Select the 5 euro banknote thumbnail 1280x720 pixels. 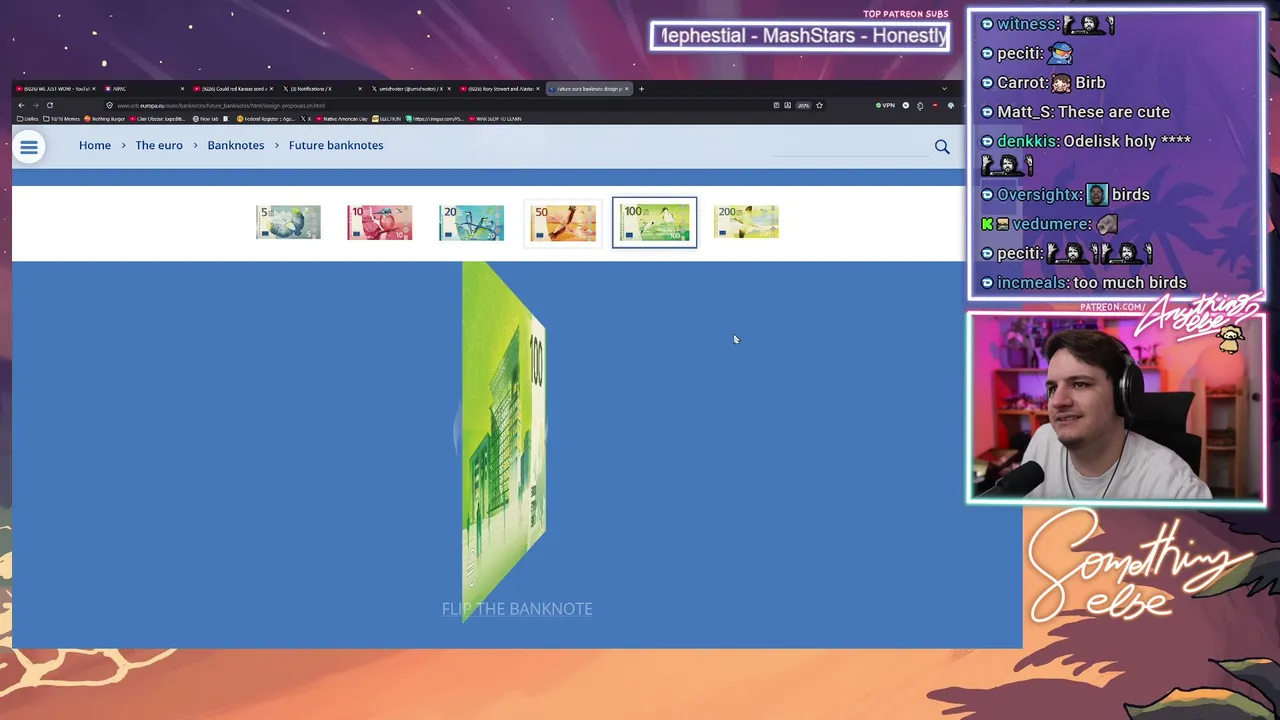click(x=288, y=222)
